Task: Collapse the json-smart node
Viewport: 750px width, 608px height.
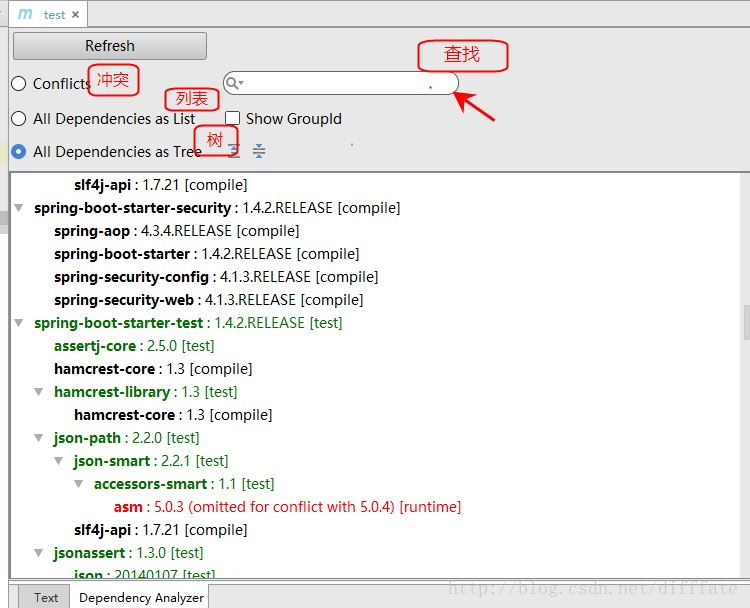Action: point(59,461)
